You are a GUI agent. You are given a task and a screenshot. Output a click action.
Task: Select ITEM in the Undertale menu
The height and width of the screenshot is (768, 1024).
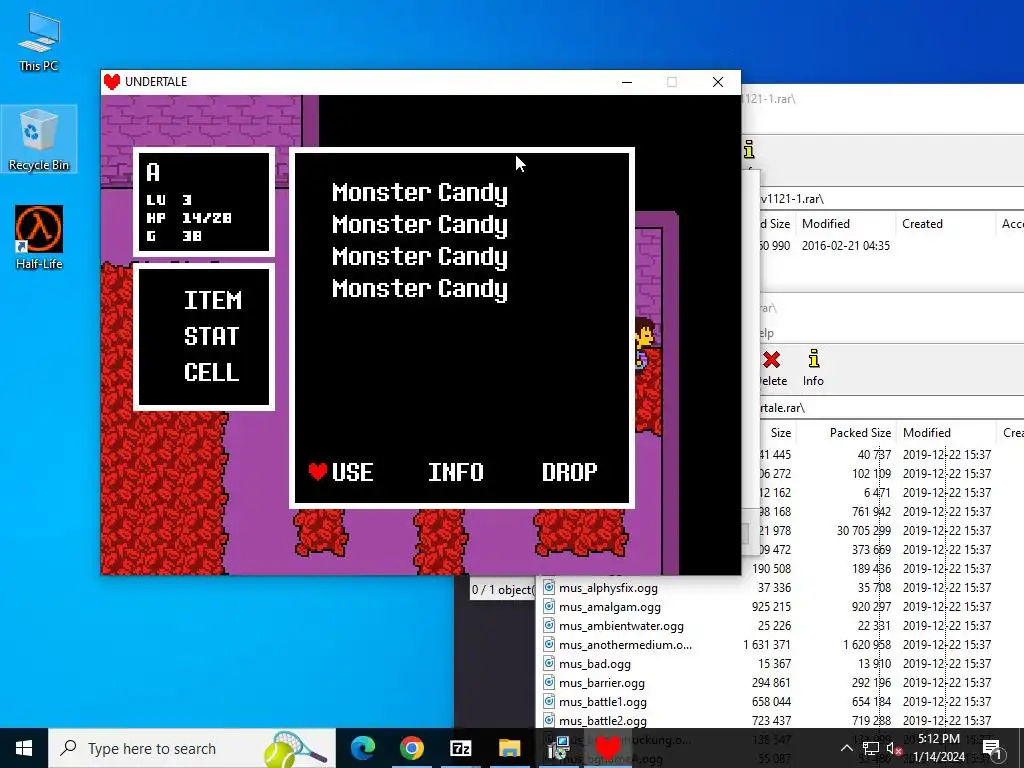212,300
